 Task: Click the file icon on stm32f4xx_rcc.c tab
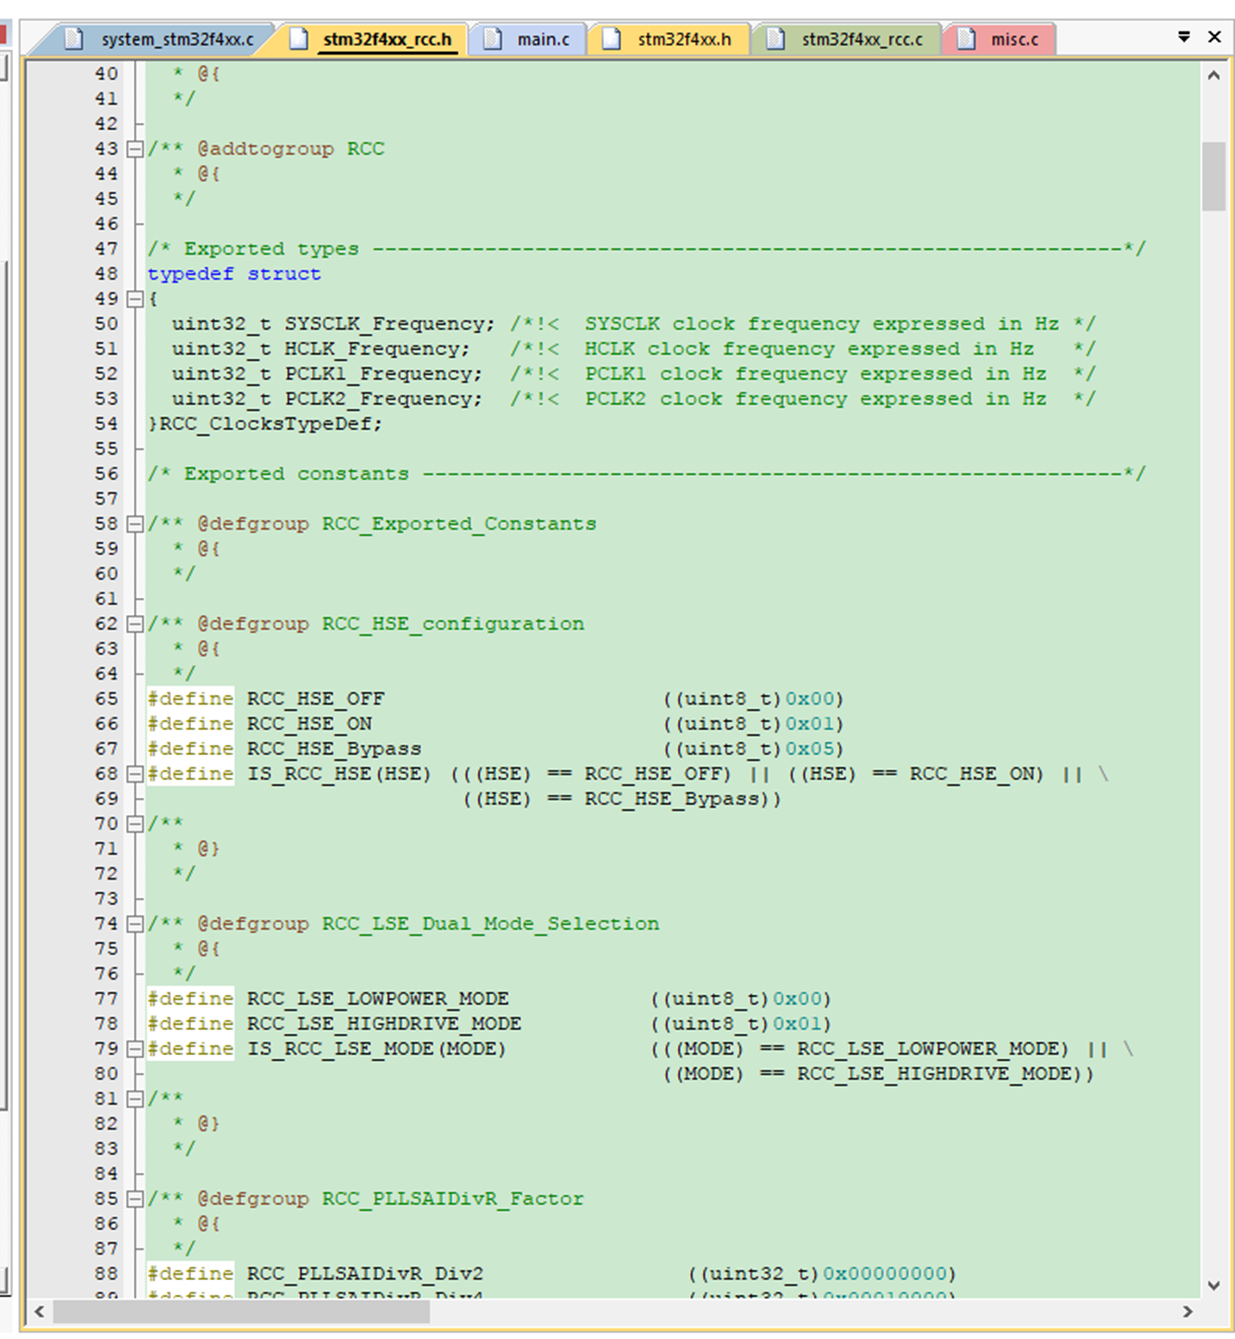pyautogui.click(x=775, y=39)
